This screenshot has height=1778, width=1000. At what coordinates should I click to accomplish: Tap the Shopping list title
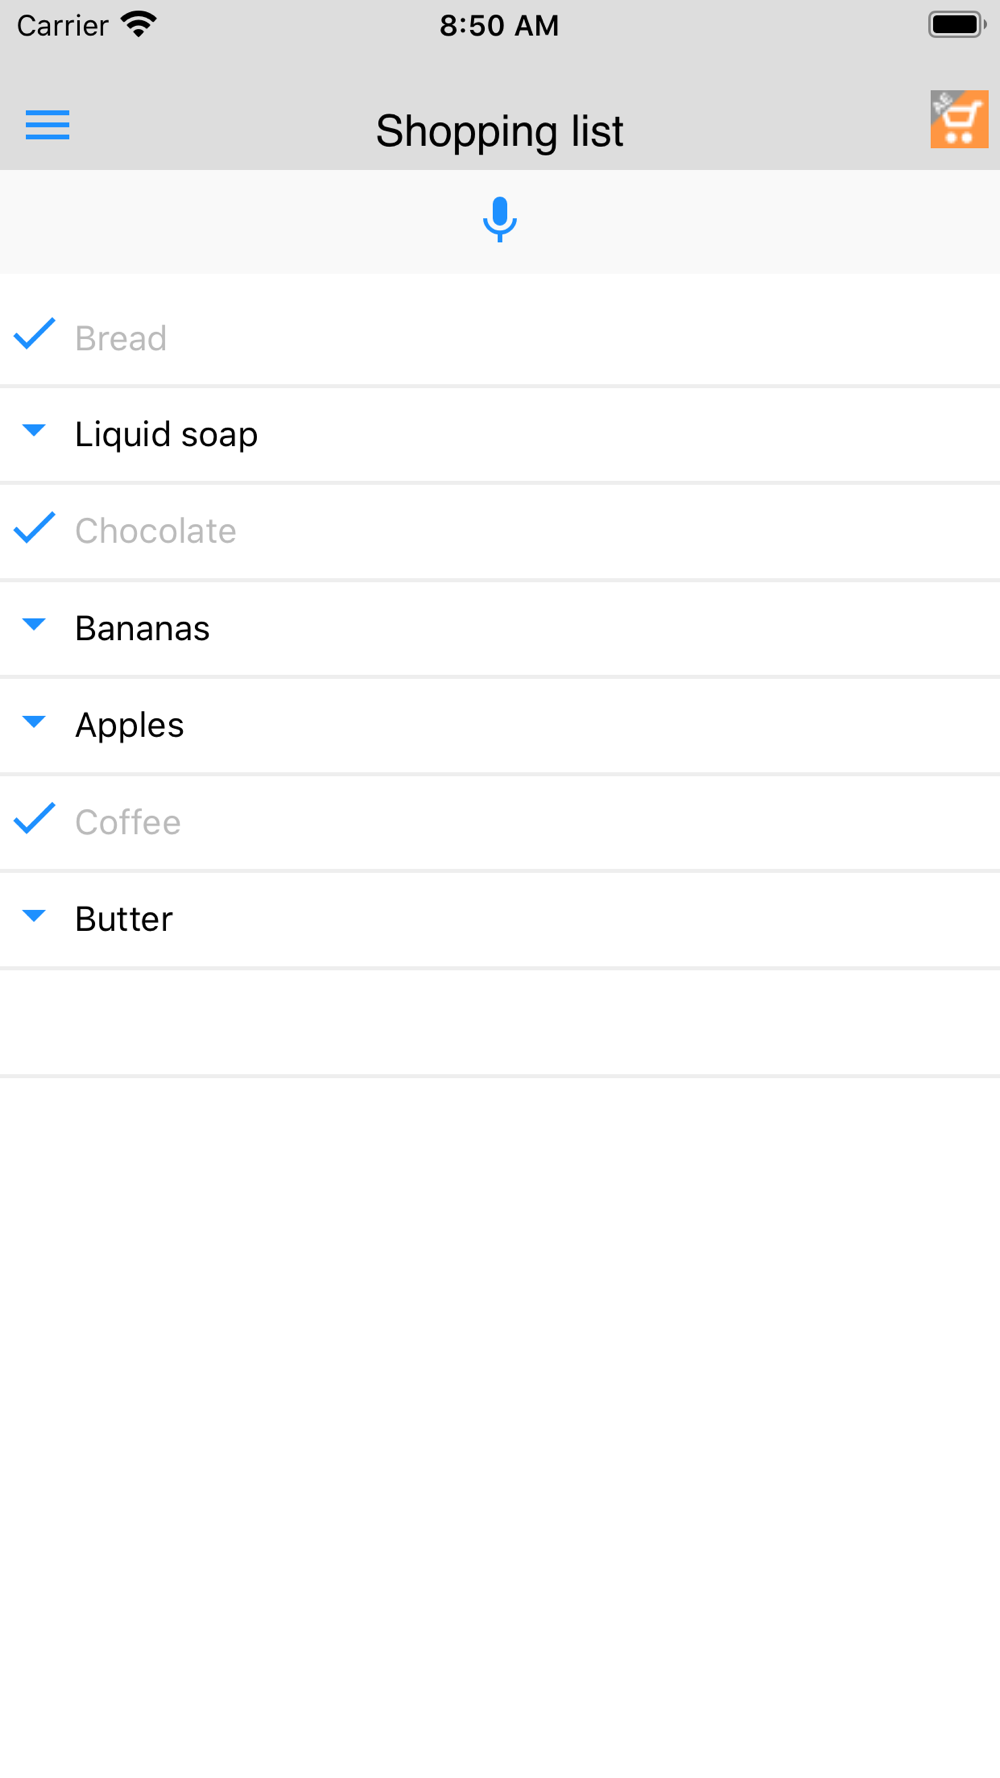499,131
